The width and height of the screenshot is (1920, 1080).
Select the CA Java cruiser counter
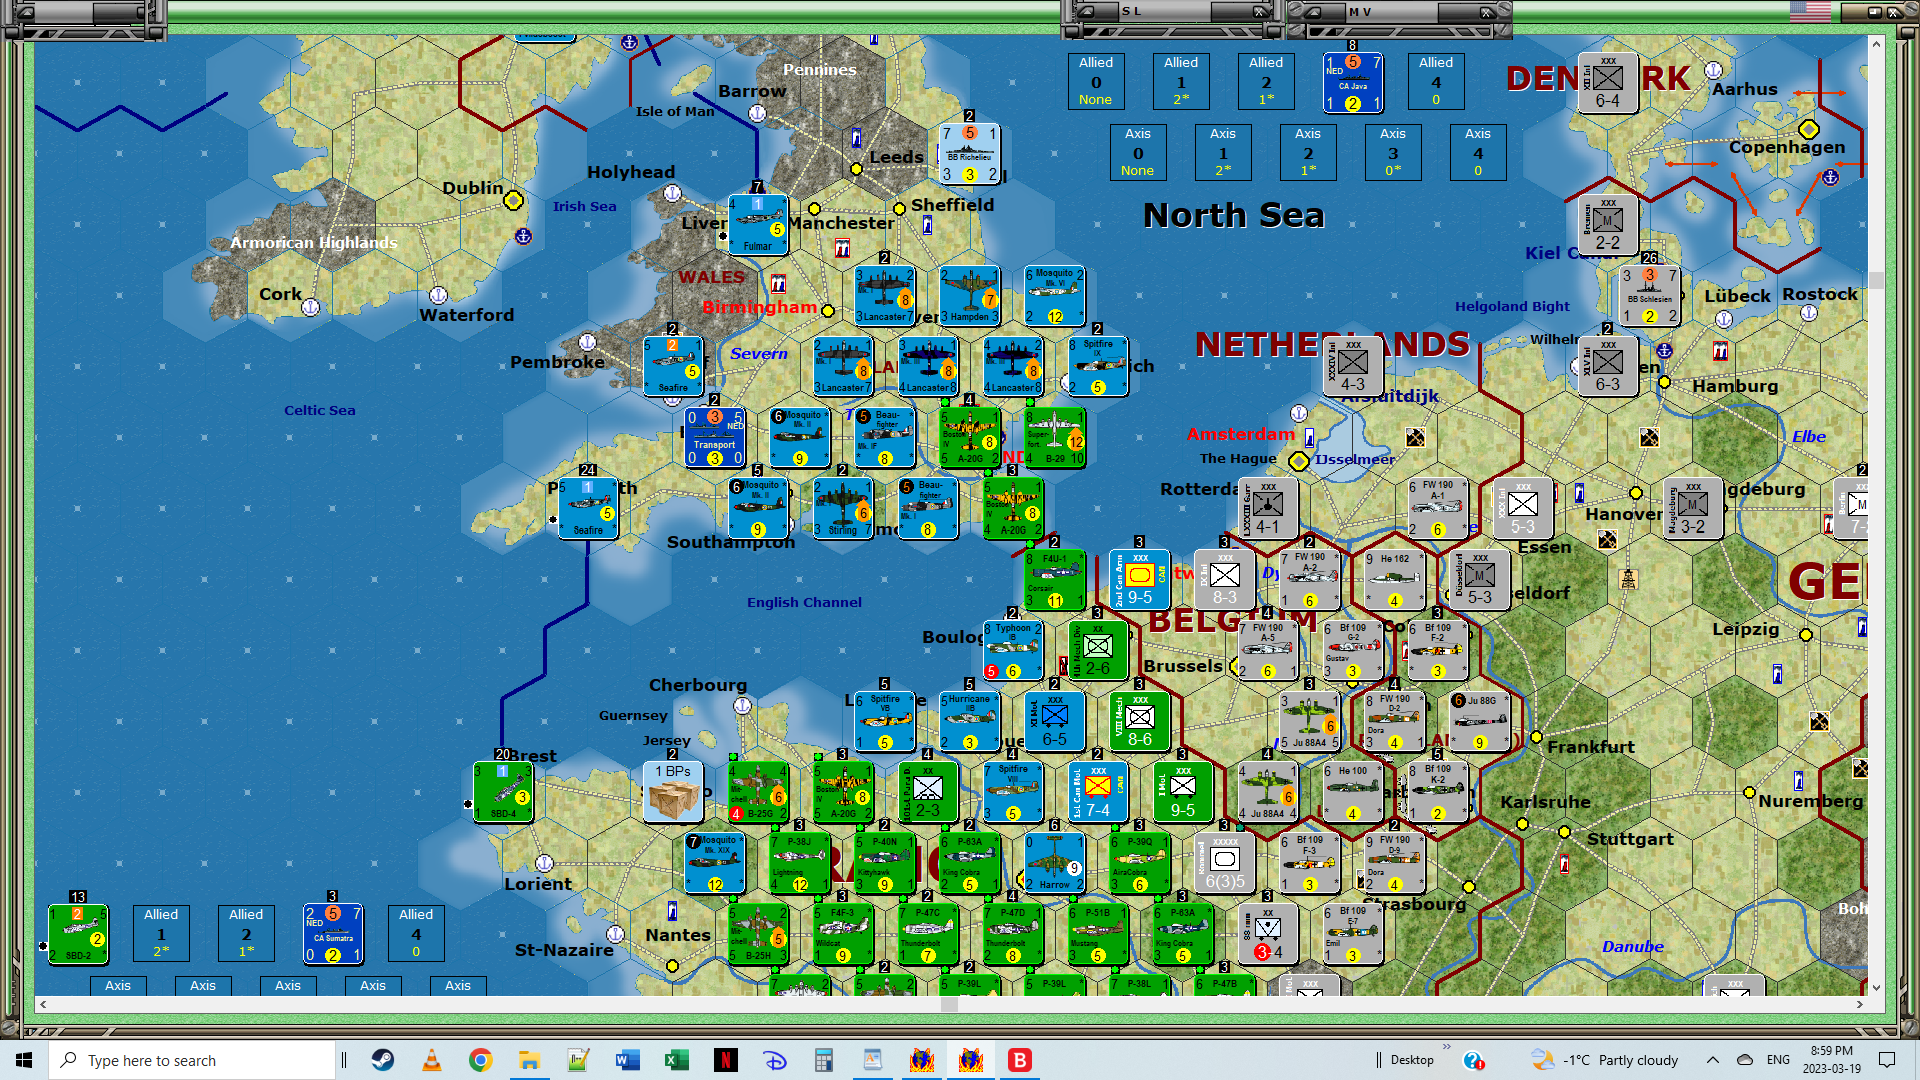click(x=1353, y=82)
